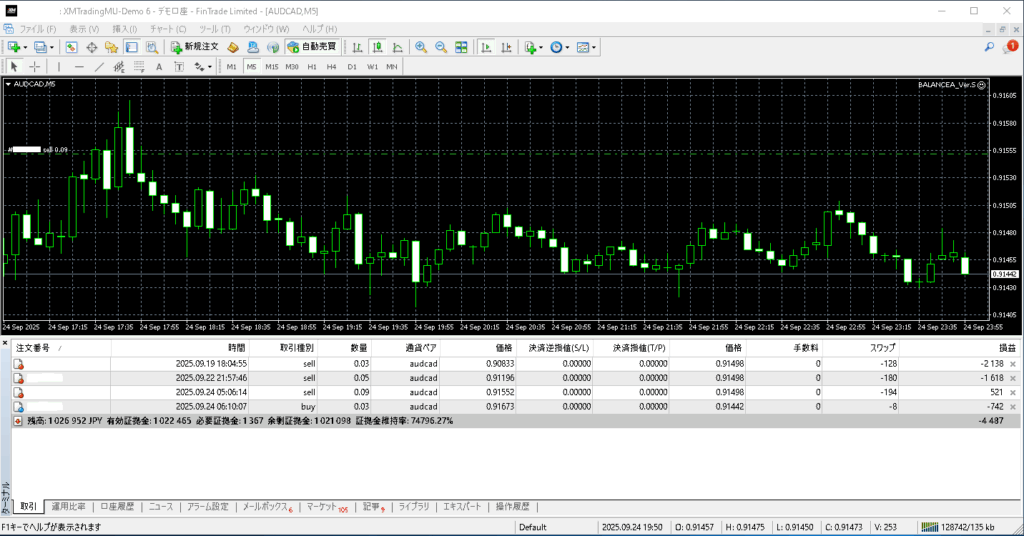
Task: Expand the periodicity clock dropdown
Action: point(568,47)
